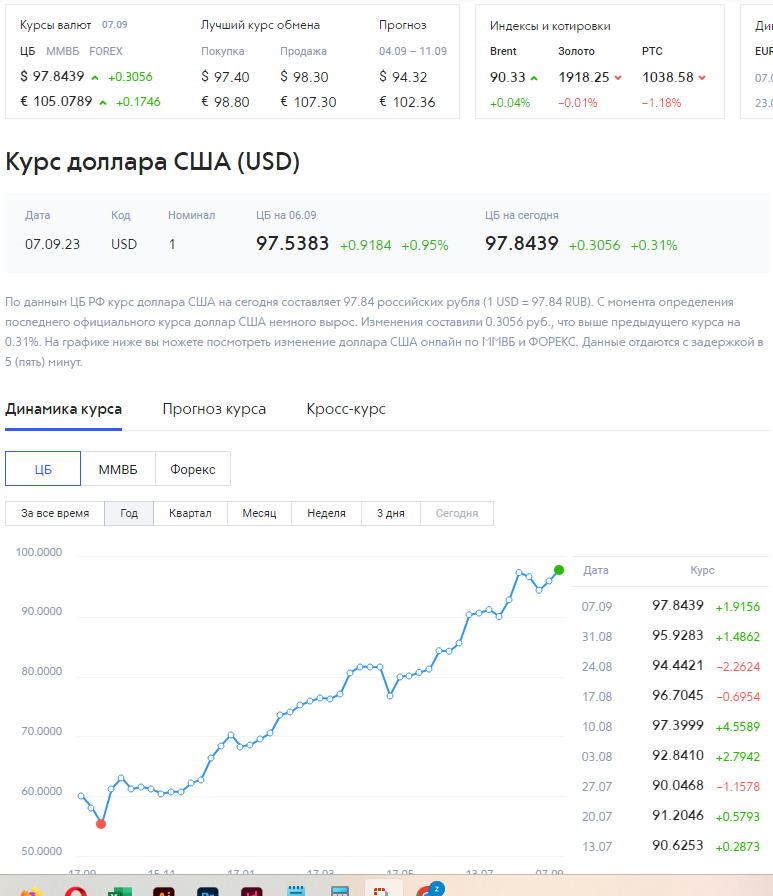773x896 pixels.
Task: Click green up arrow beside euro rate 105.0789
Action: point(103,102)
